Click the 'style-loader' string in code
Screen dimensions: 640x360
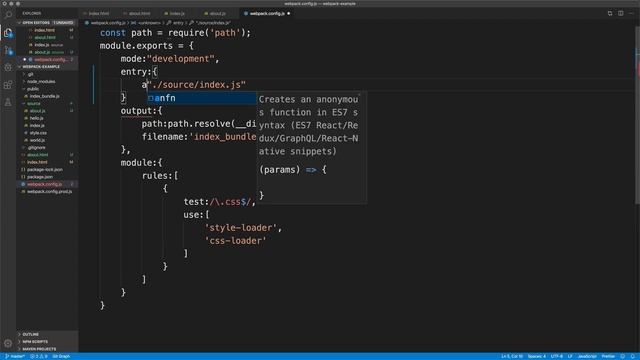click(x=240, y=228)
